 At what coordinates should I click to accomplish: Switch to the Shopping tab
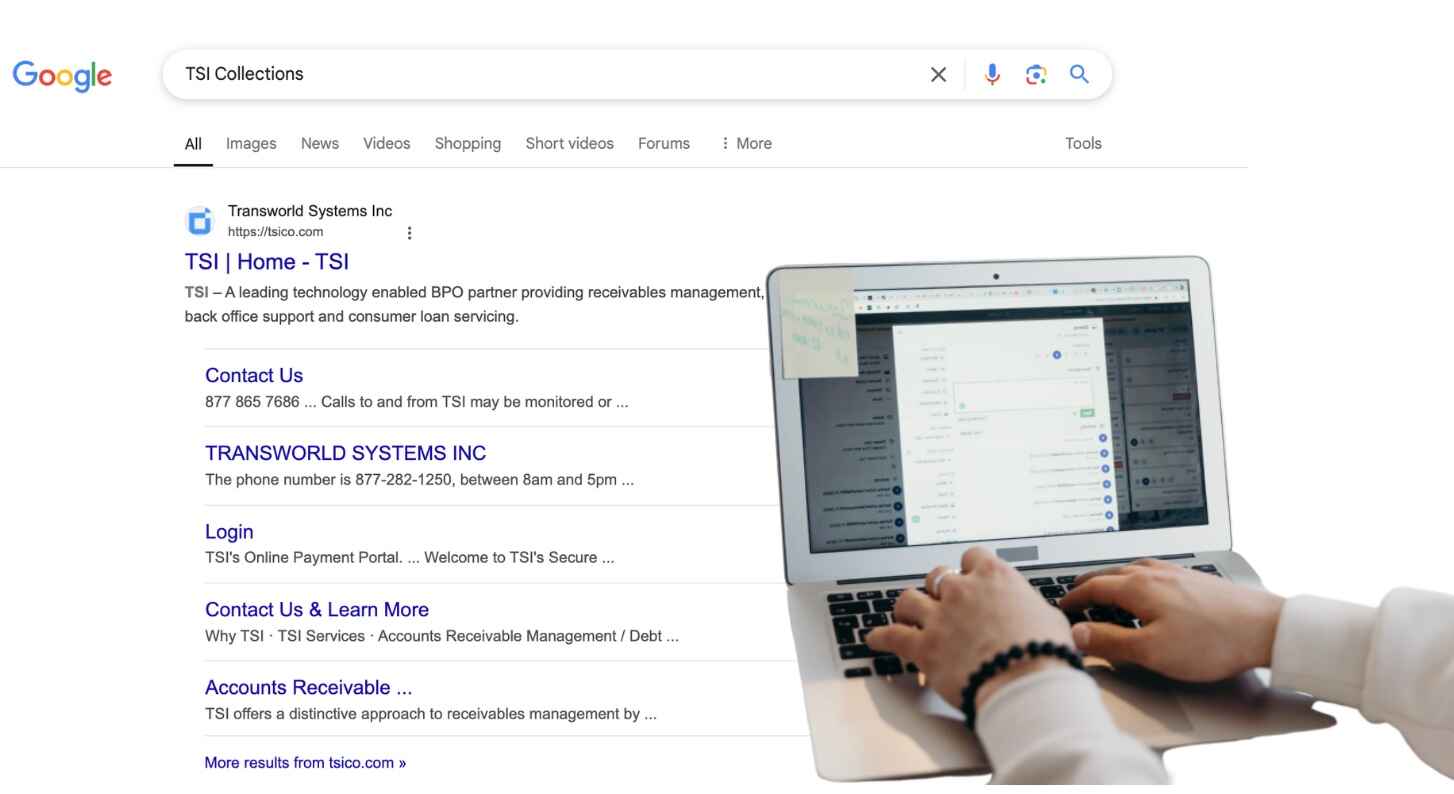coord(468,144)
